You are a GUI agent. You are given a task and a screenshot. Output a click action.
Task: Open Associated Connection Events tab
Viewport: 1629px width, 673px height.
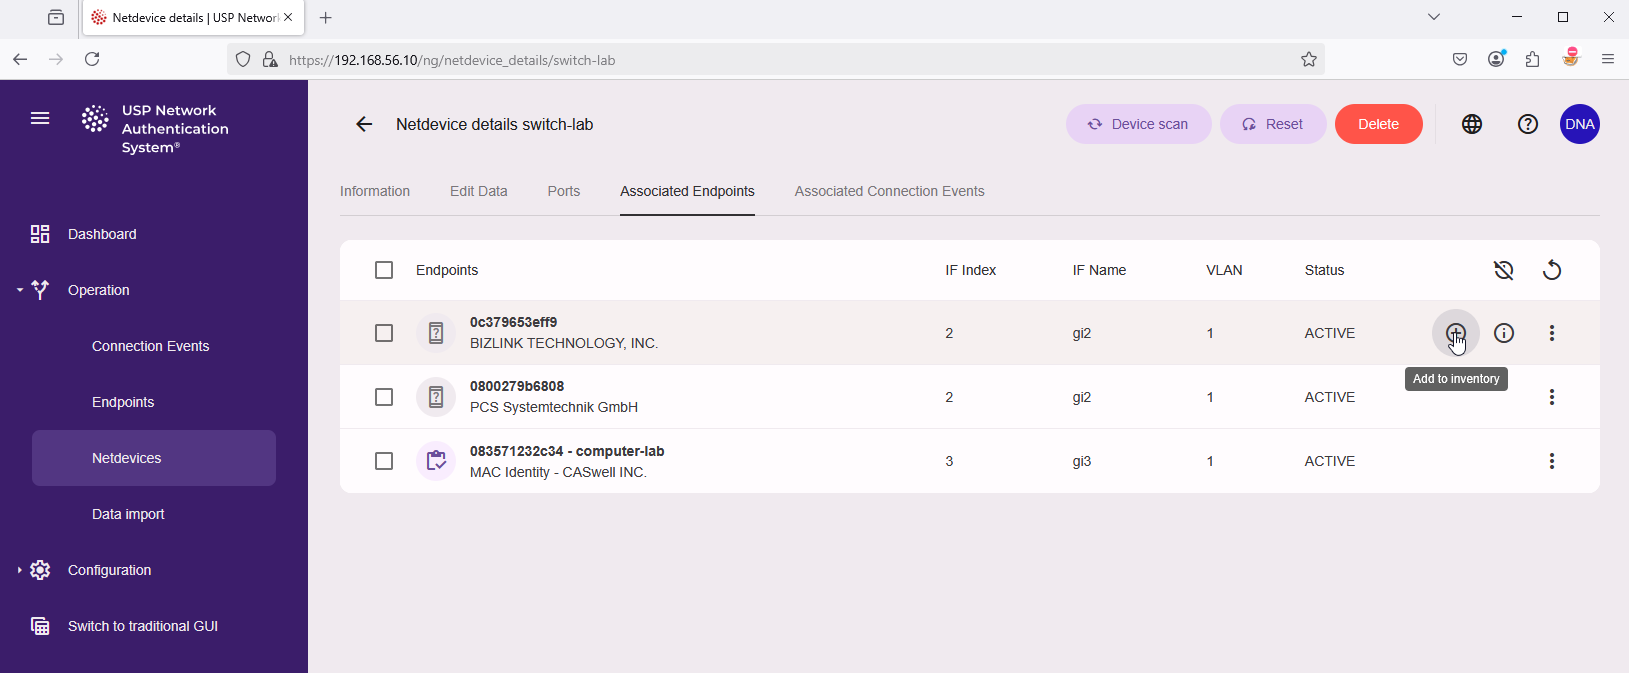889,191
